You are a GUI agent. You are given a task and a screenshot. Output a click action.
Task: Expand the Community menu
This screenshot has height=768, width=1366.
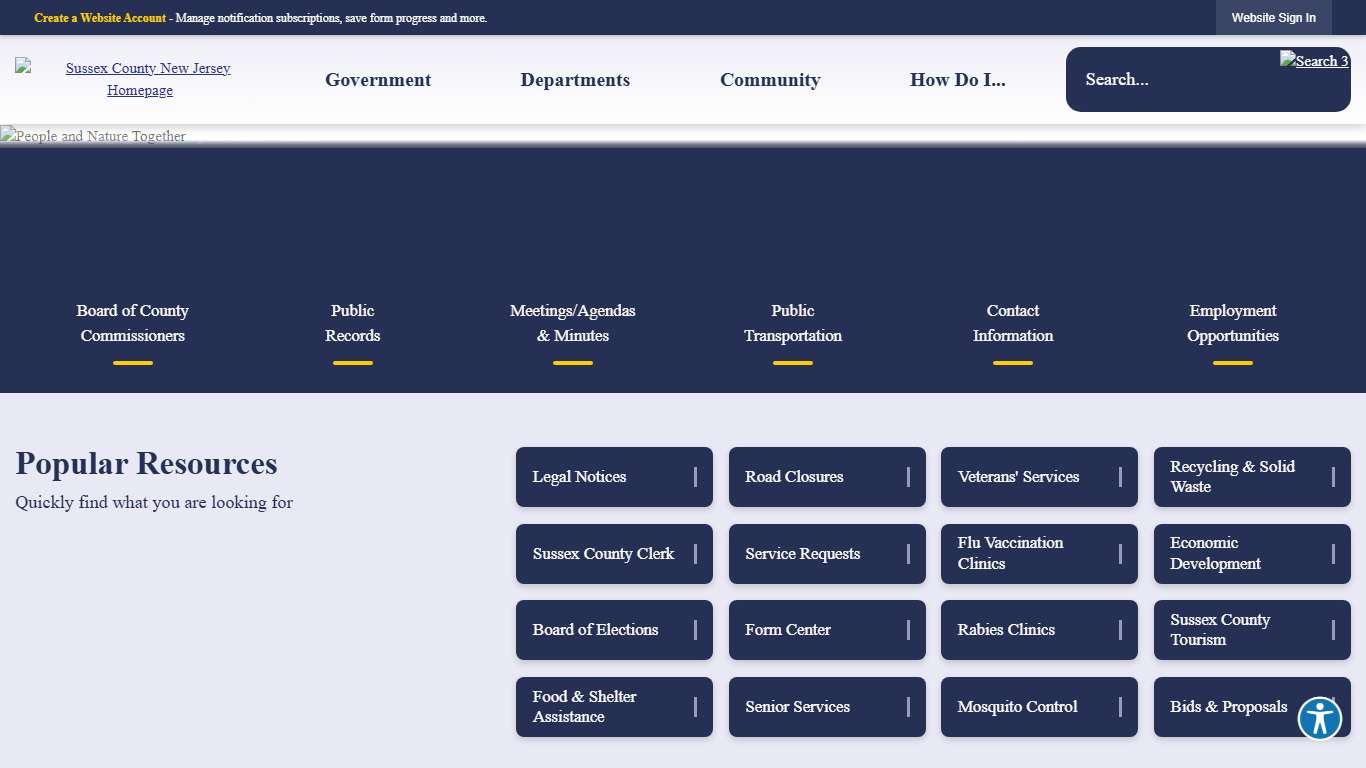point(770,80)
